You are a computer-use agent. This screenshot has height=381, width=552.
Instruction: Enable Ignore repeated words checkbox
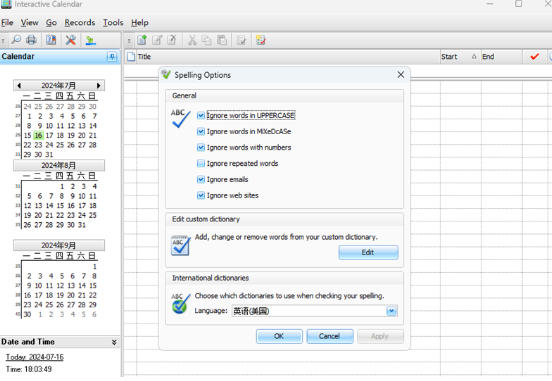[x=201, y=163]
